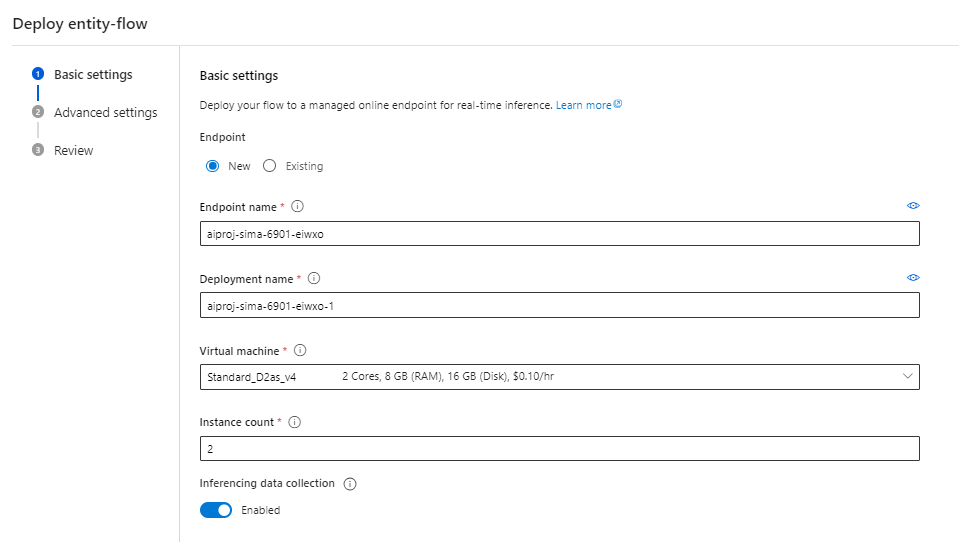Open the Virtual machine dropdown
959x542 pixels.
pos(558,377)
